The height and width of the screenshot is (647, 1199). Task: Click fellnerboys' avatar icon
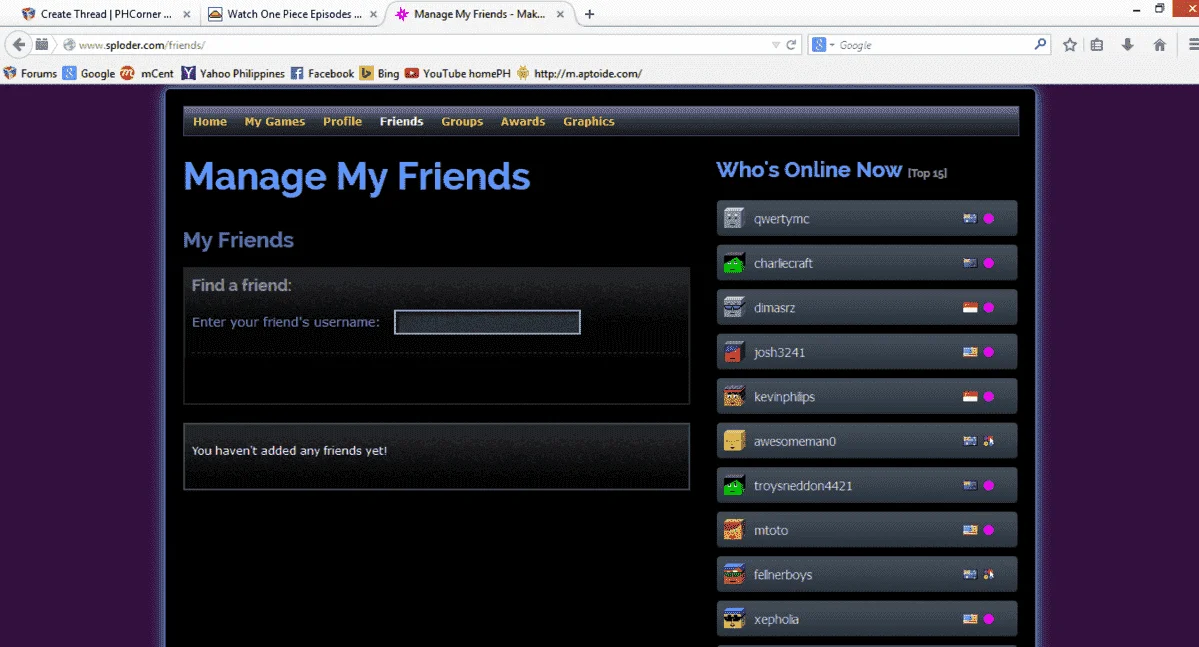tap(734, 574)
